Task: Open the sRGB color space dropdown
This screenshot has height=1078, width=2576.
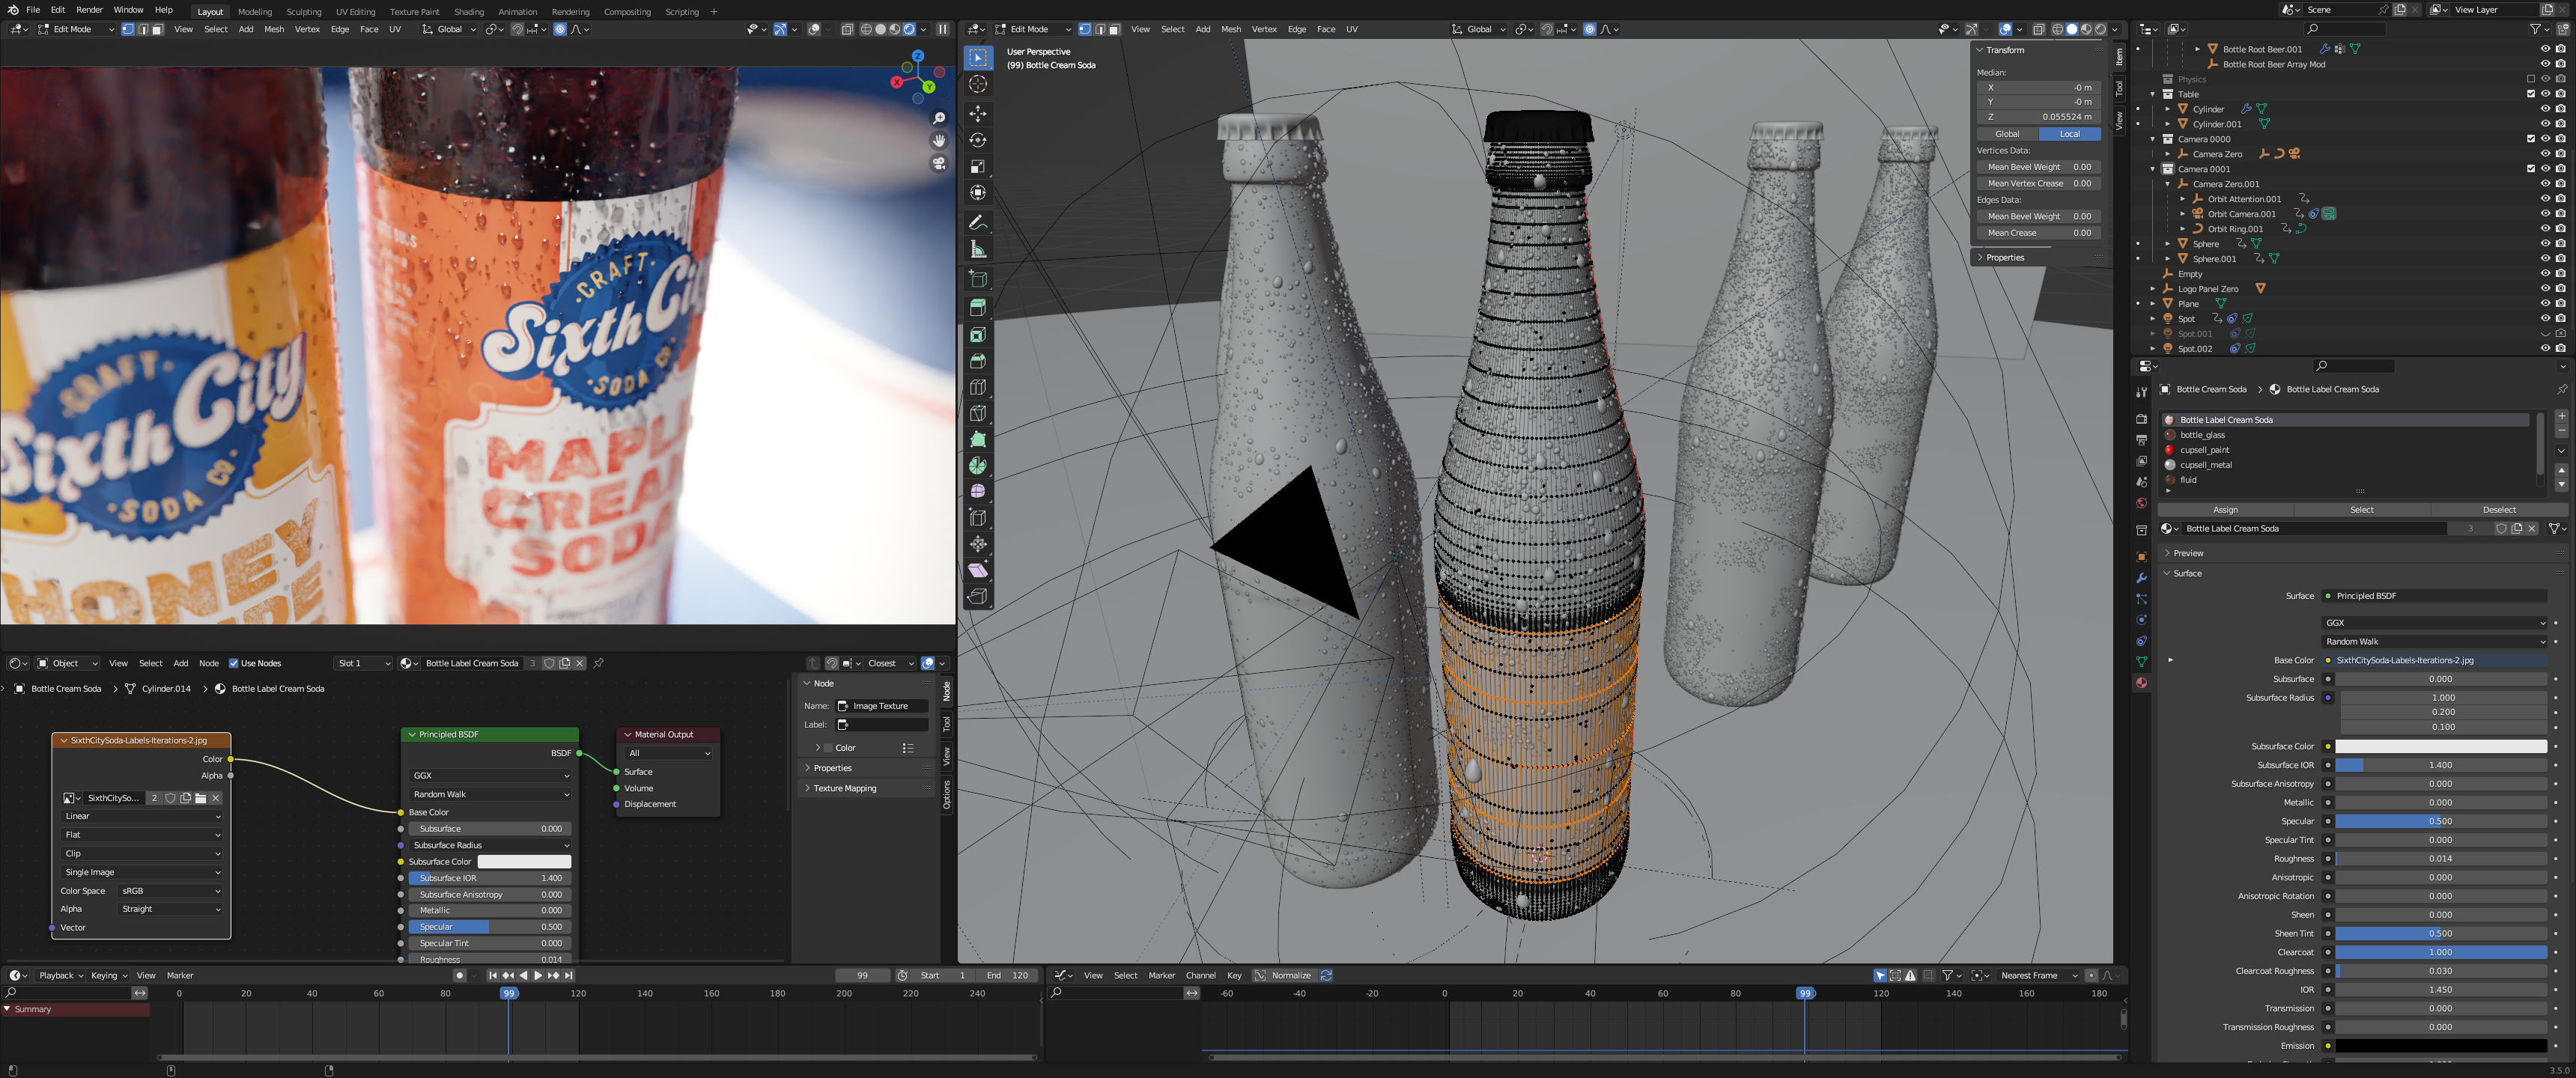Action: coord(170,891)
